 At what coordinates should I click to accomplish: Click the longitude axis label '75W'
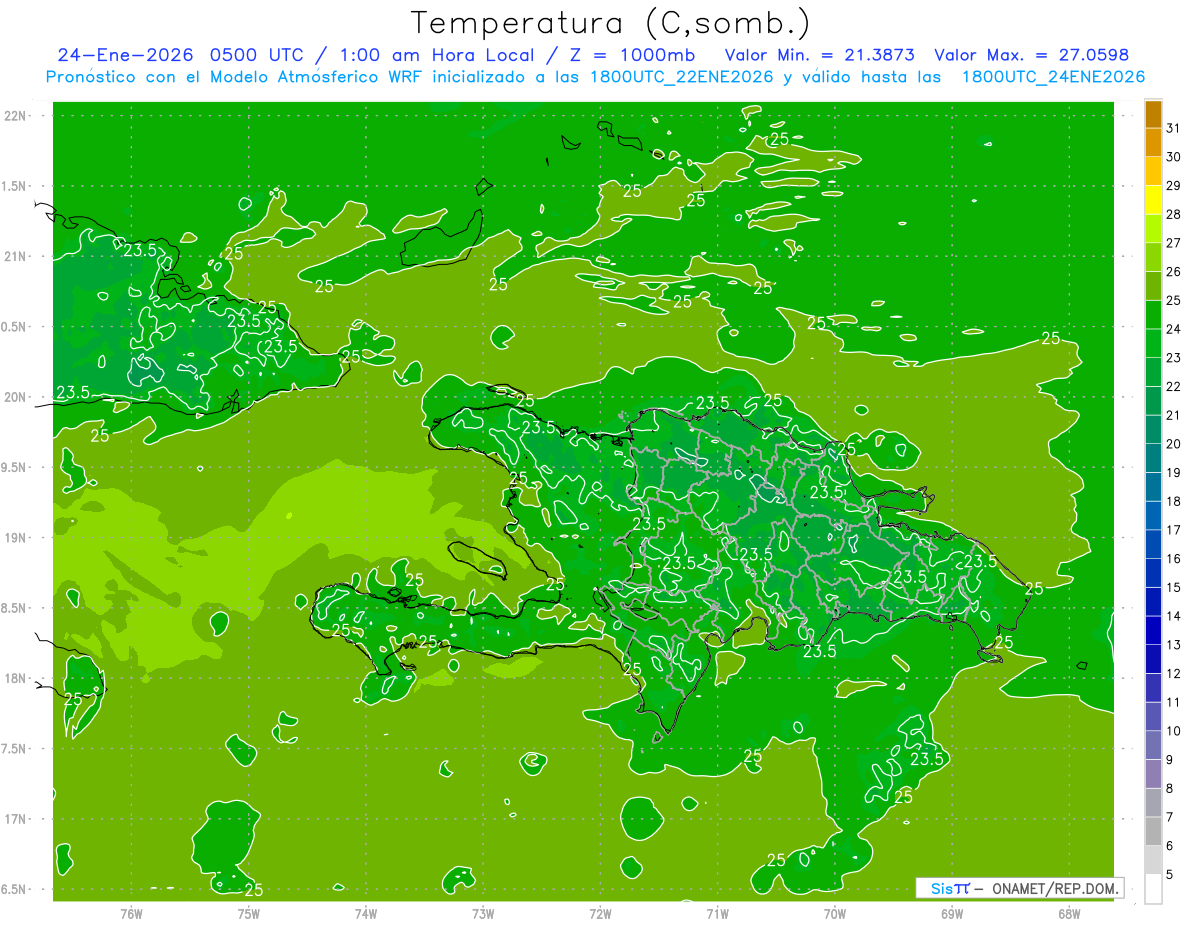tap(249, 913)
